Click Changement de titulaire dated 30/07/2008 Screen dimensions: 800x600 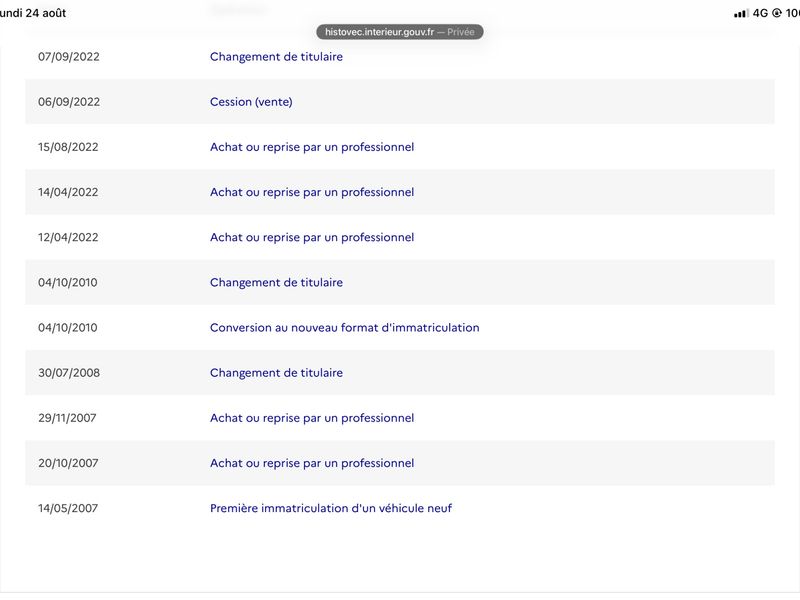(x=276, y=372)
